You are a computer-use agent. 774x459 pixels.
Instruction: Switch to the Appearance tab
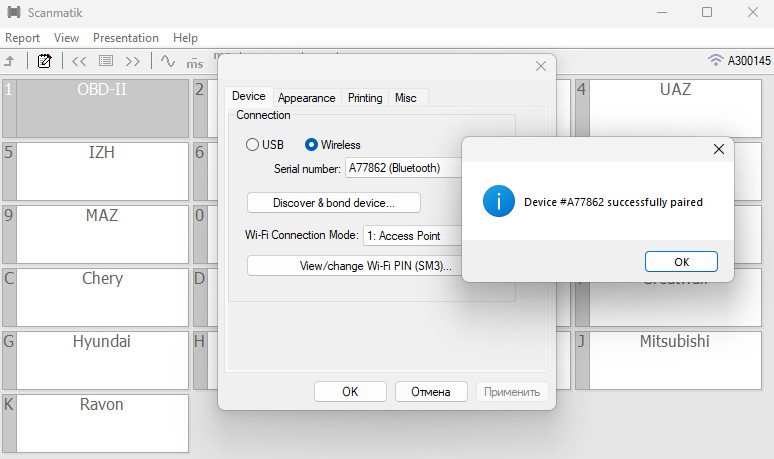tap(306, 98)
